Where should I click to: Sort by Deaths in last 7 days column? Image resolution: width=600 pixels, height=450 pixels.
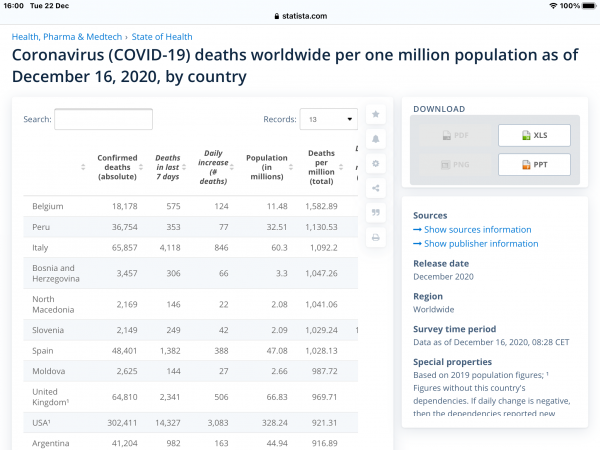click(184, 167)
